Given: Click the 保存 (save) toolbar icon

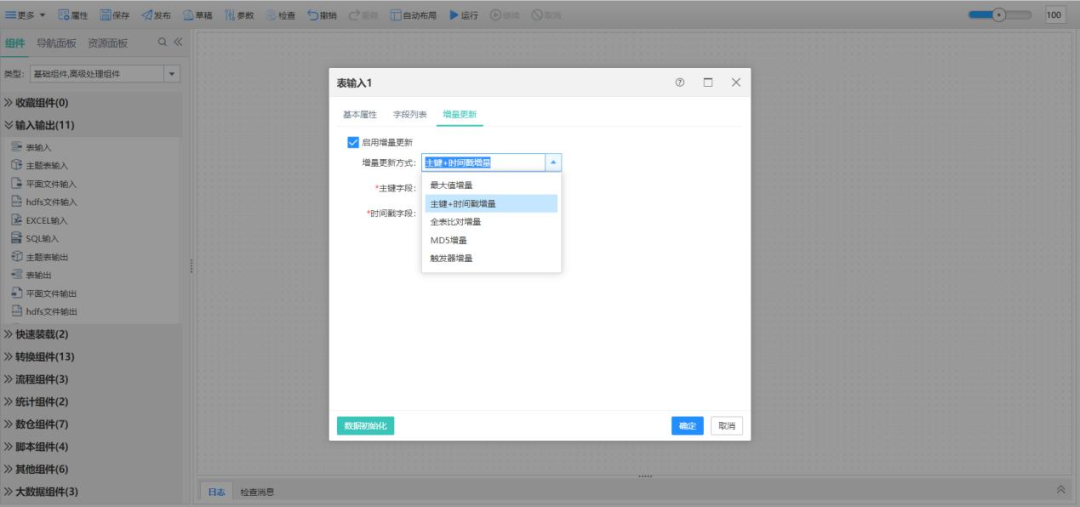Looking at the screenshot, I should (107, 15).
